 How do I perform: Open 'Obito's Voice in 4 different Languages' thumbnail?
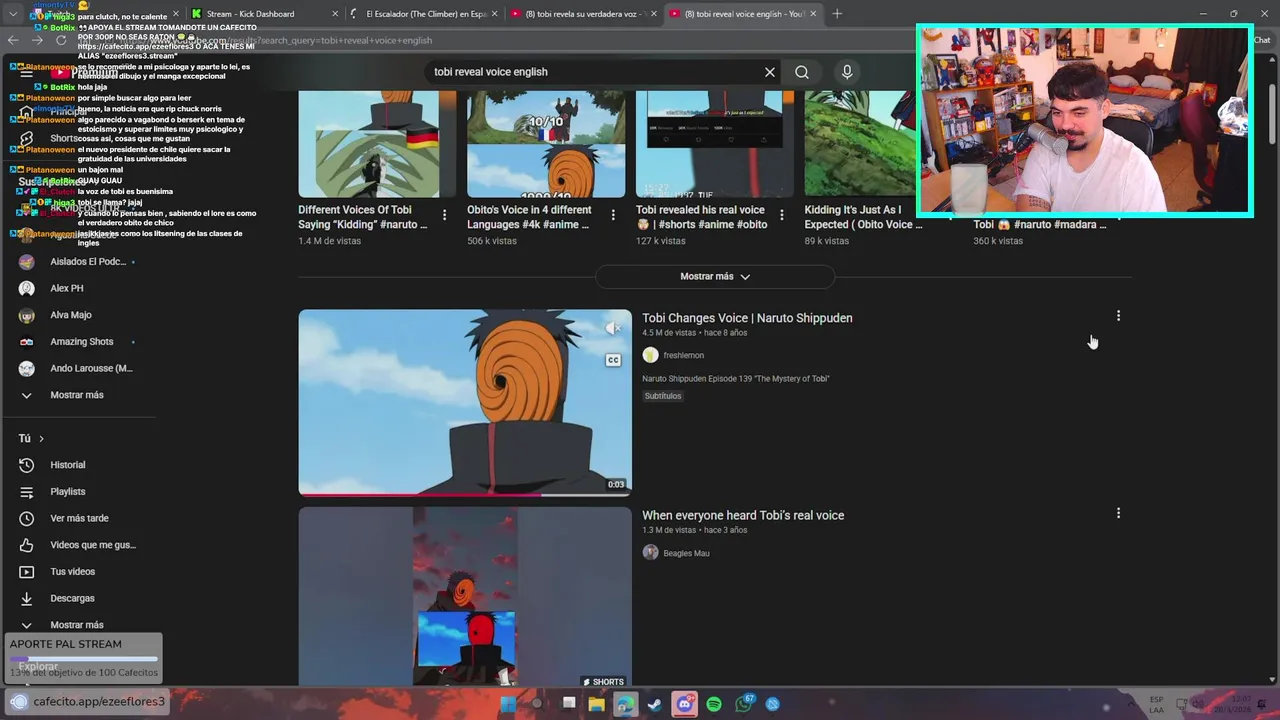(546, 144)
